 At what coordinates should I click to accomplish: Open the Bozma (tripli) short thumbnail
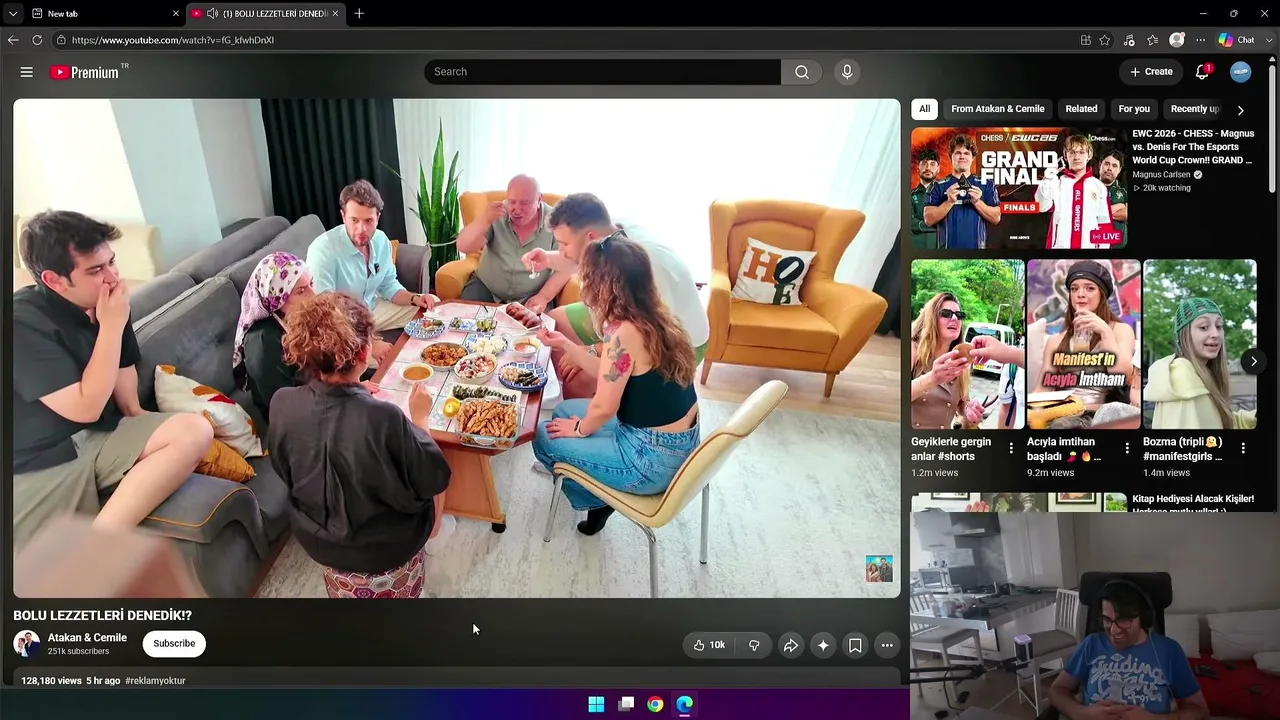point(1200,345)
